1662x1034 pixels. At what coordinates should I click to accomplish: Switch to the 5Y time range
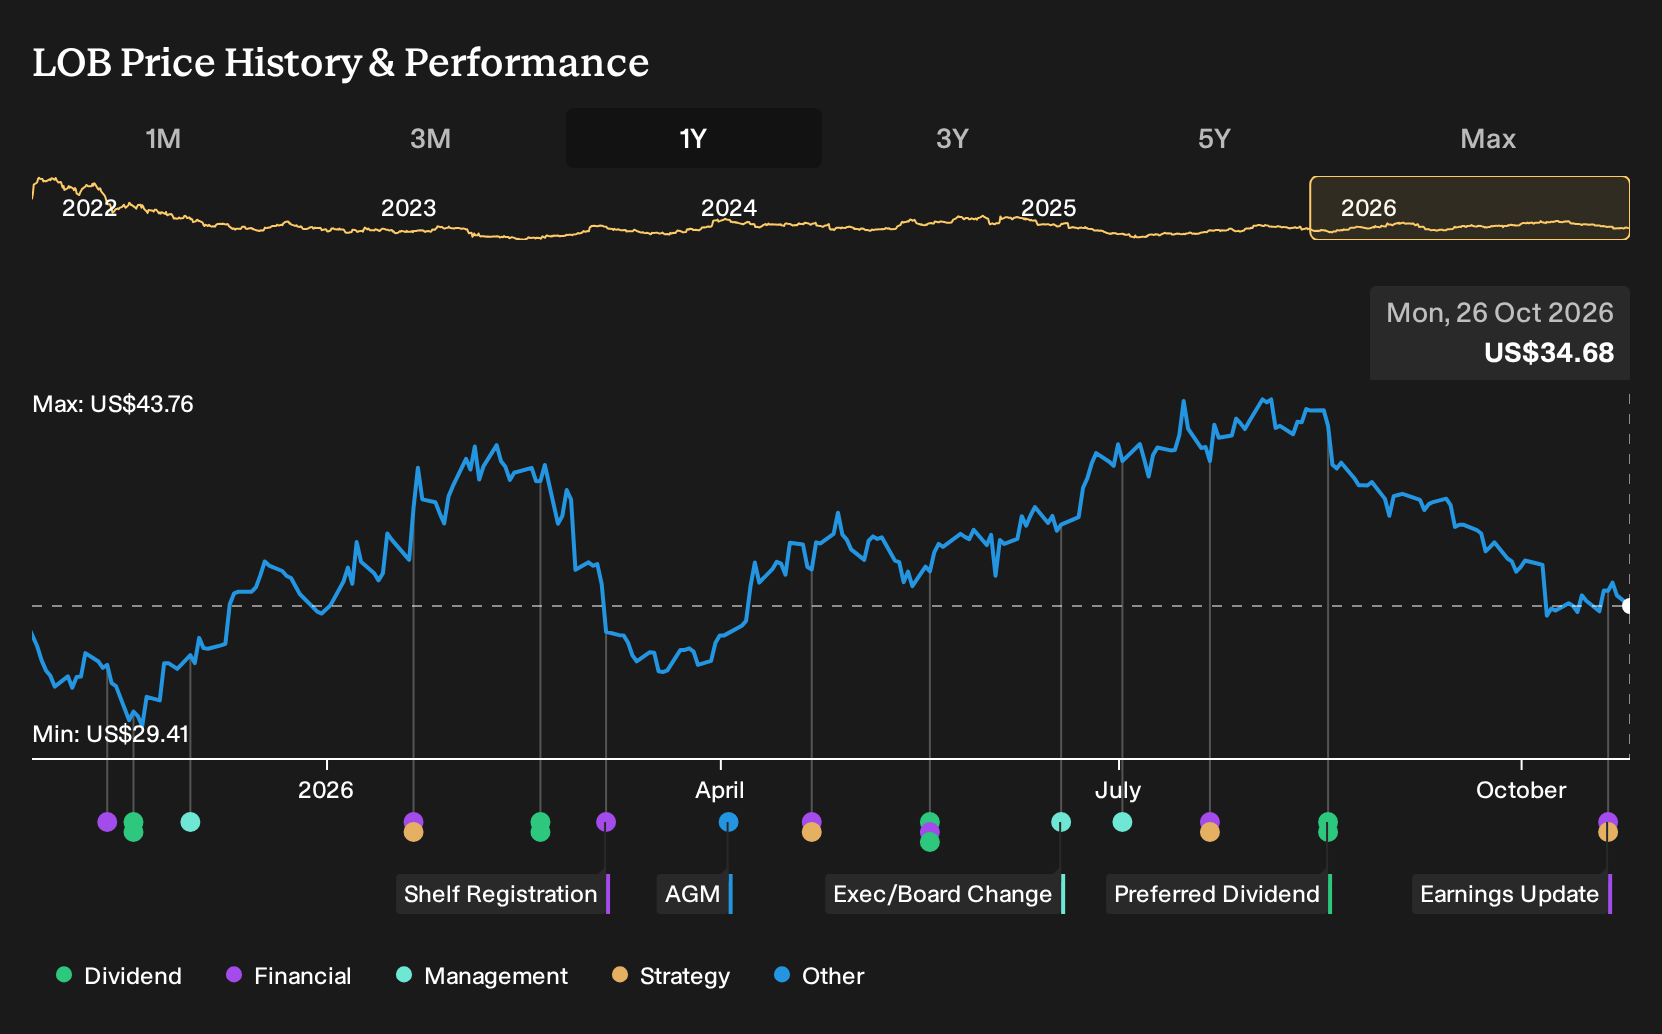tap(1214, 138)
